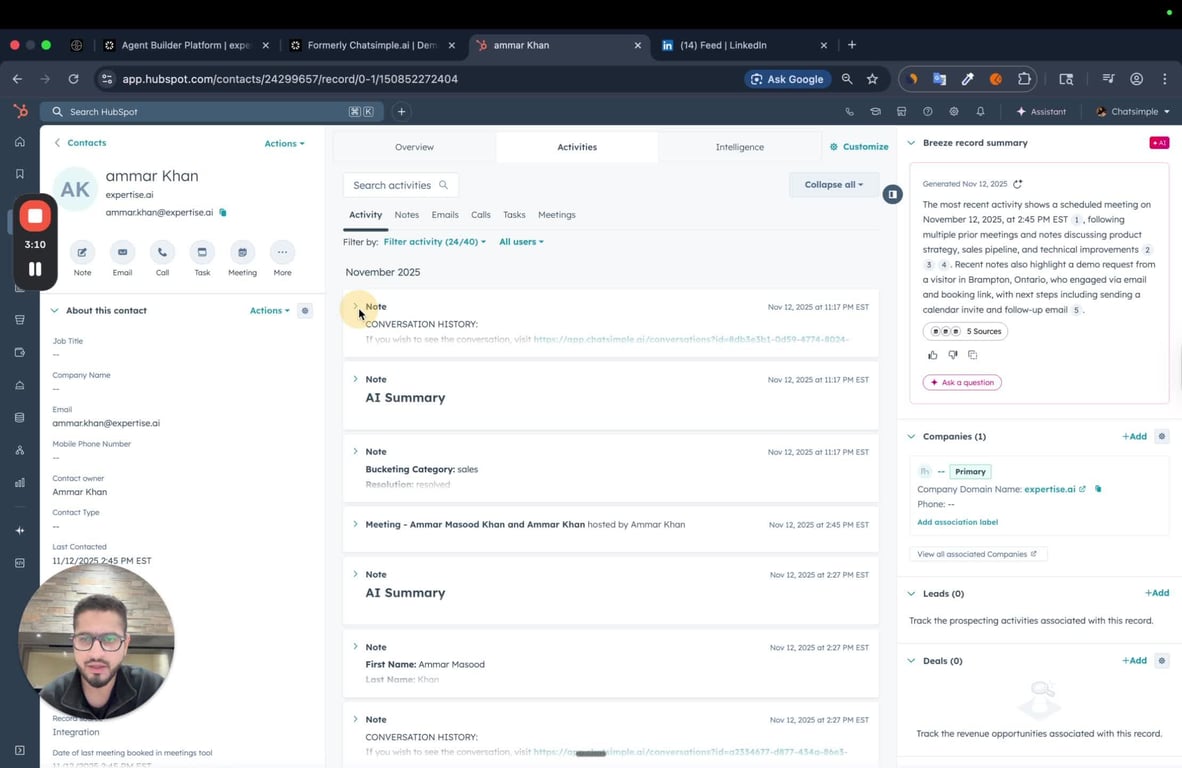
Task: Select the Tasks activity tab
Action: (x=514, y=215)
